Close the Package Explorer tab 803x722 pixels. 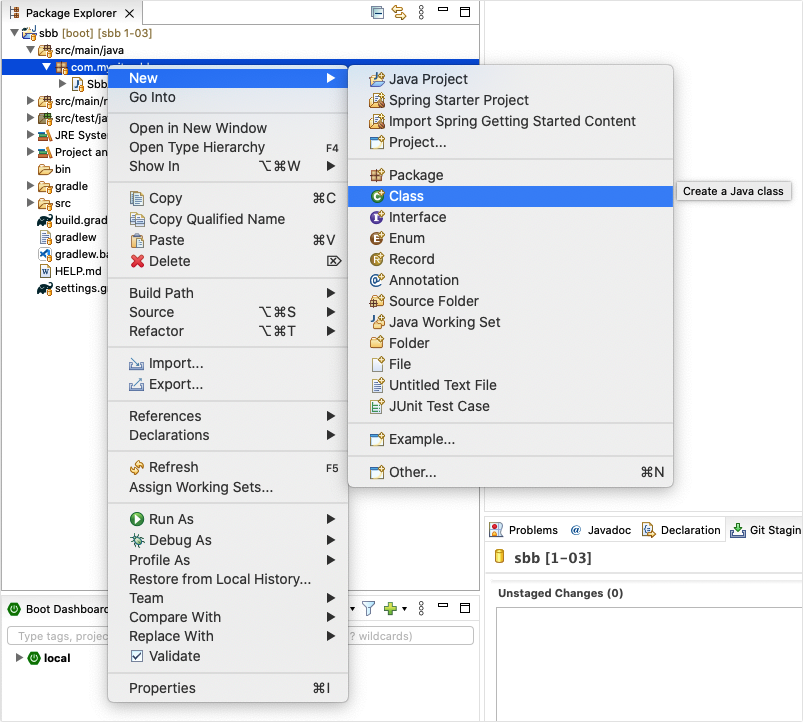pyautogui.click(x=130, y=13)
